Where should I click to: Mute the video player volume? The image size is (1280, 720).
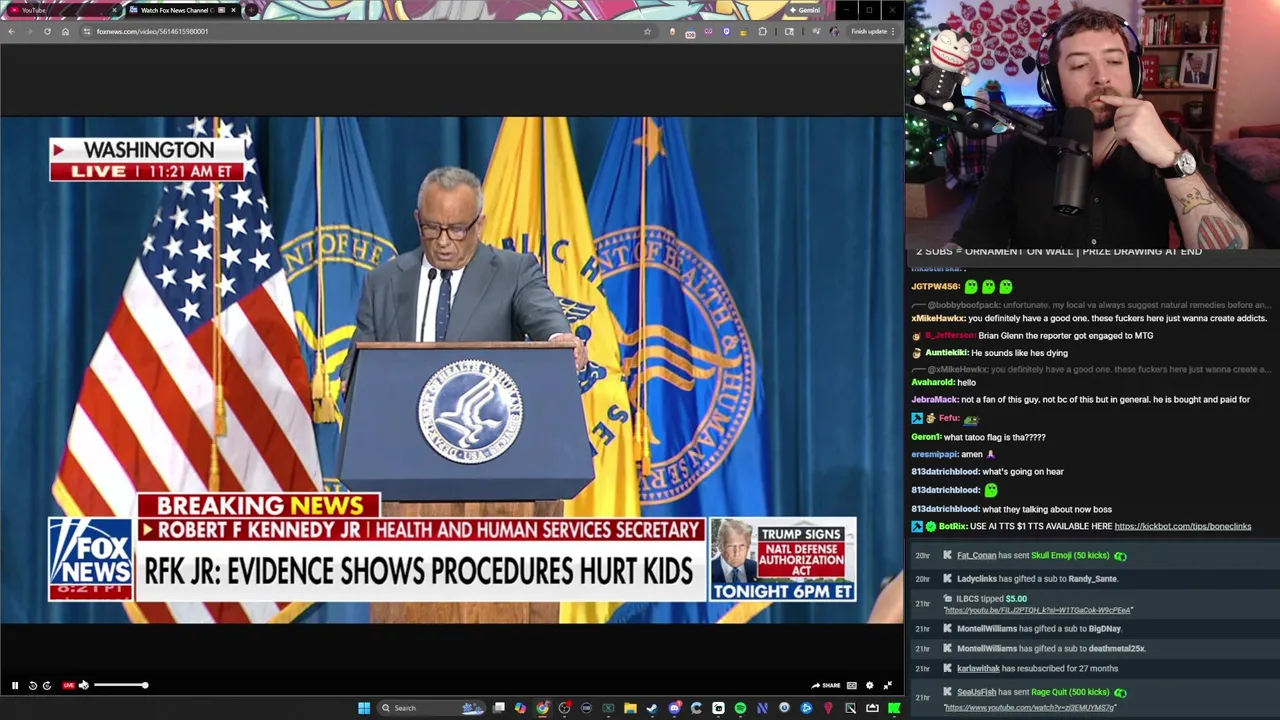[84, 685]
